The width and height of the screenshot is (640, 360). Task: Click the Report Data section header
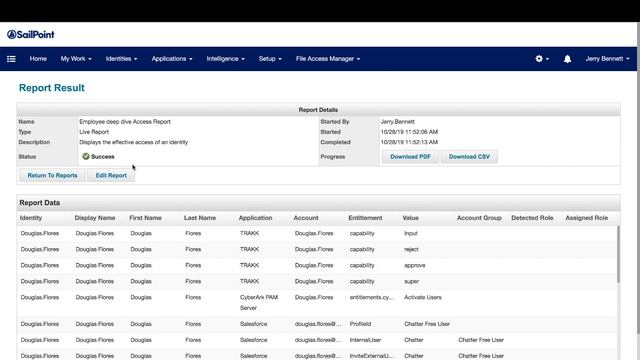40,203
